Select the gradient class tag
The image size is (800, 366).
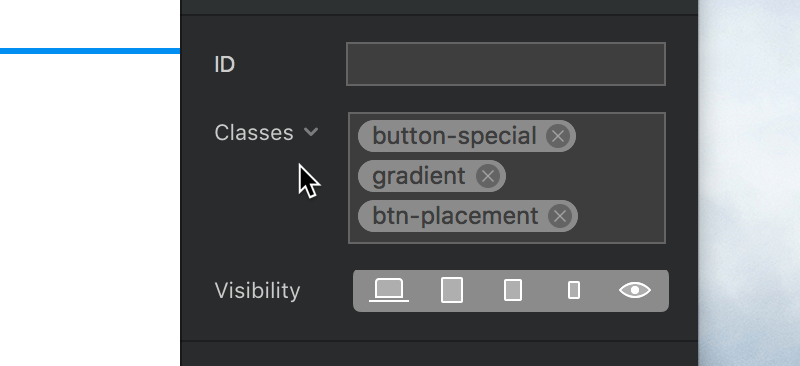point(418,177)
